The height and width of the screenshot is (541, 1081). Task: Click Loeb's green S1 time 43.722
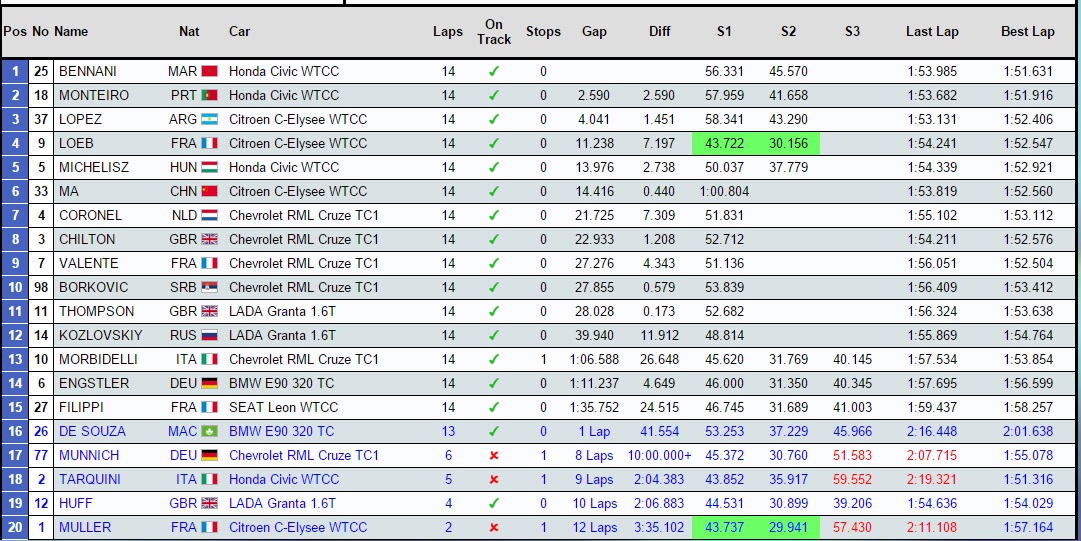click(724, 144)
